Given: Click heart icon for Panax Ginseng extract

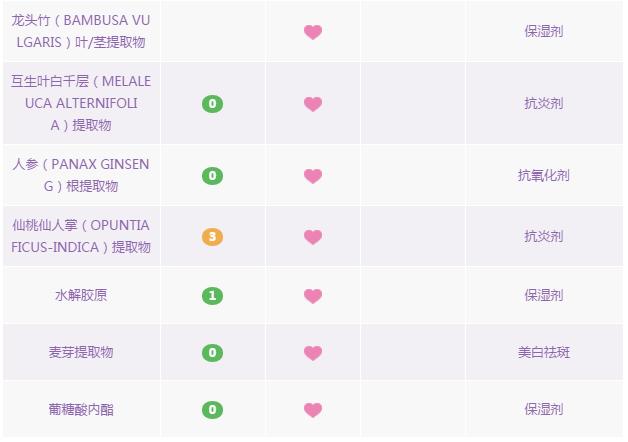Looking at the screenshot, I should tap(313, 176).
